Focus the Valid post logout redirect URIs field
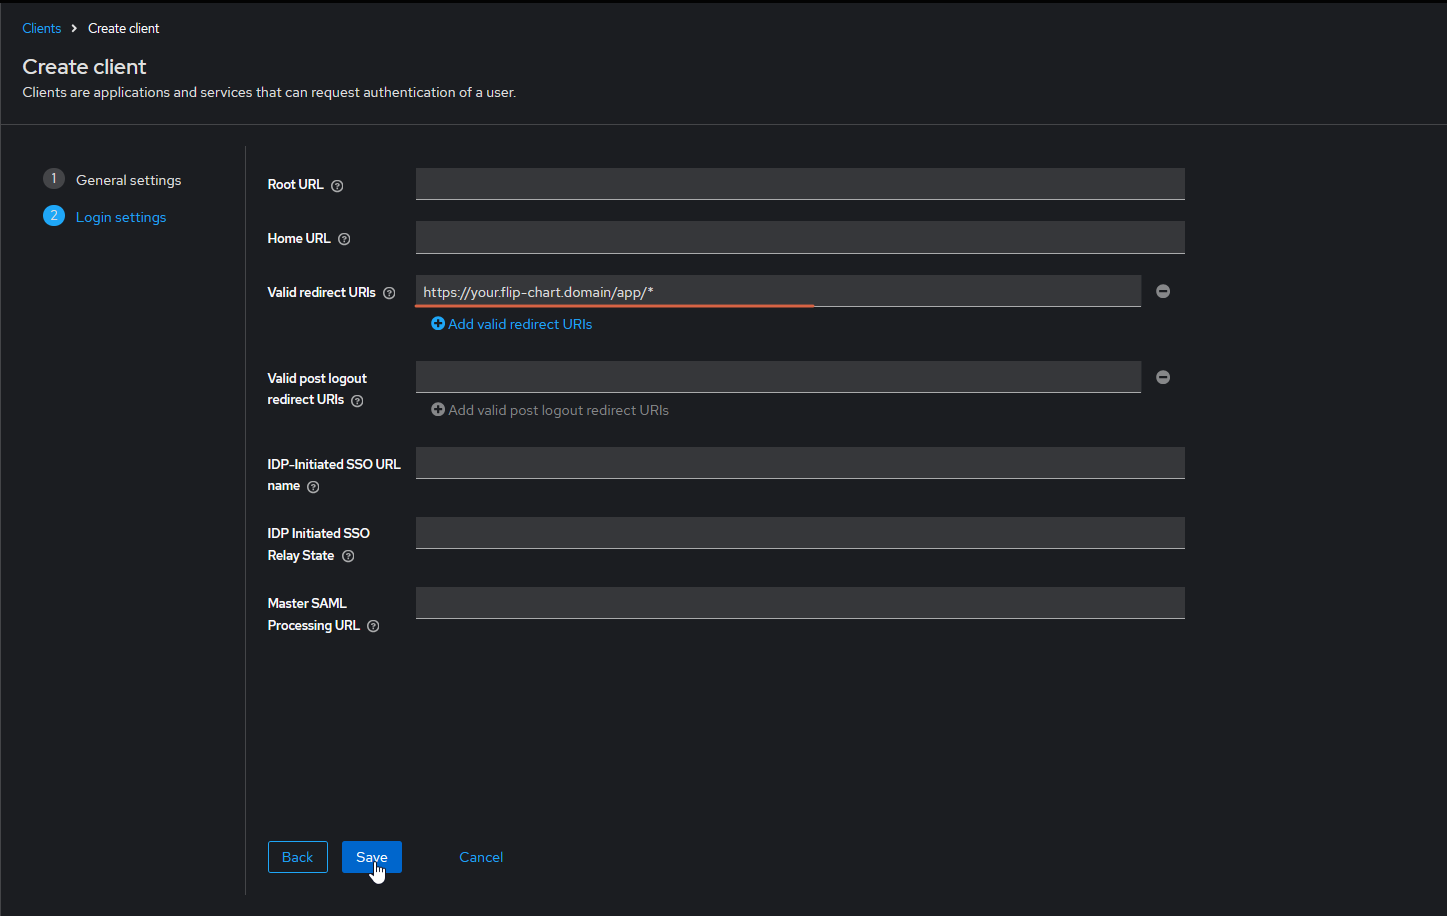 [x=778, y=377]
